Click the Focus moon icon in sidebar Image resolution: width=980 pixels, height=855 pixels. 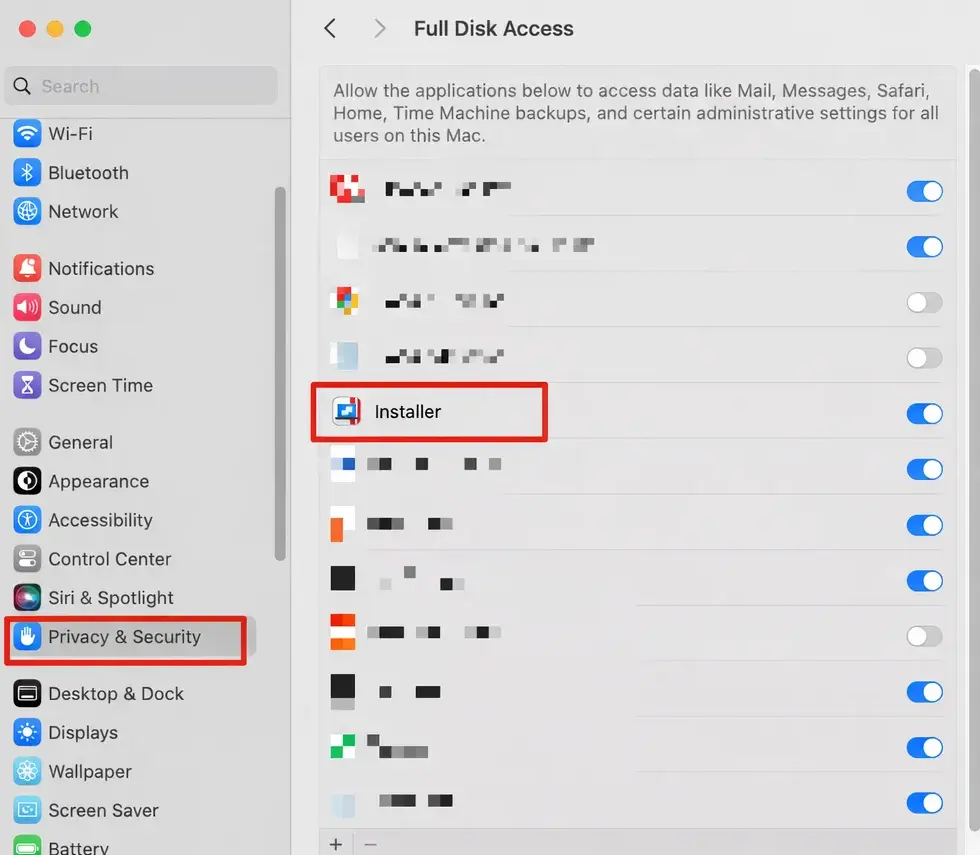(27, 346)
